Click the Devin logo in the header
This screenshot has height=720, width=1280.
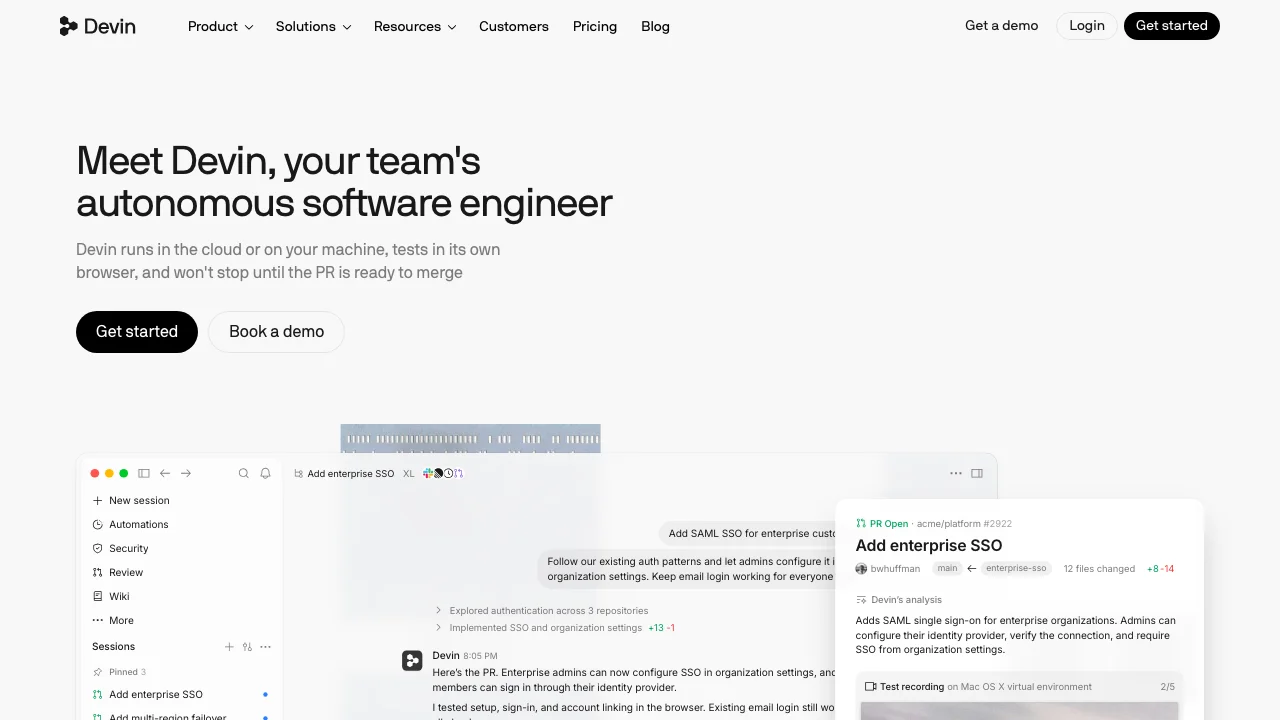(x=97, y=26)
